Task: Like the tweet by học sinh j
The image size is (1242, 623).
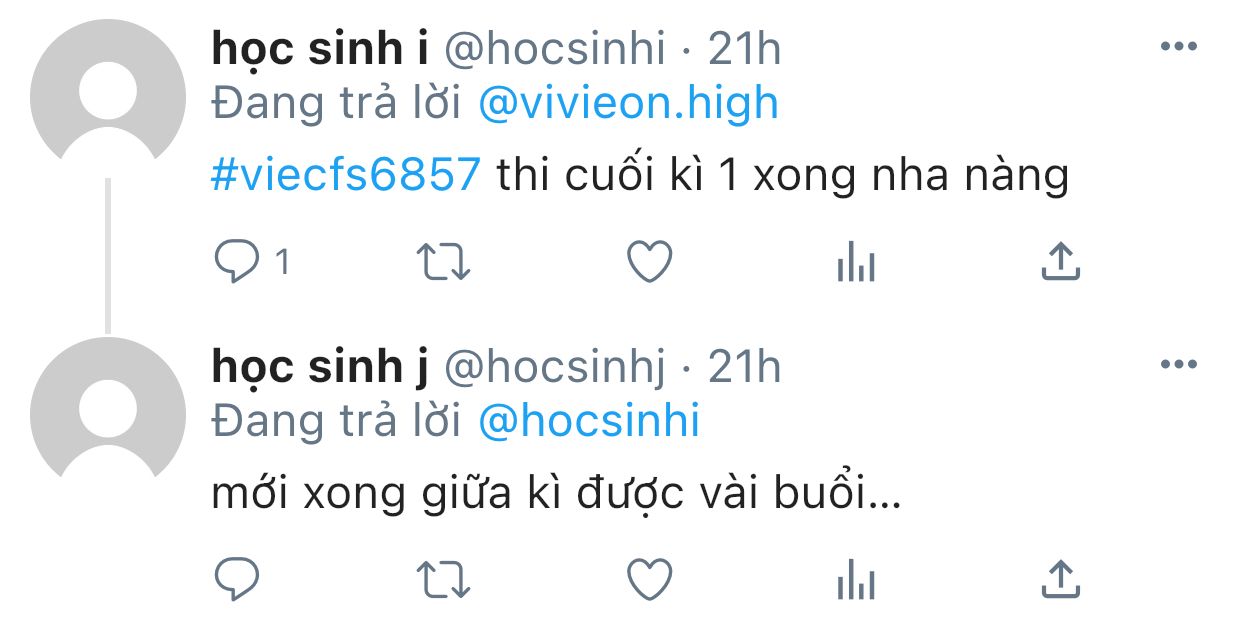Action: (x=649, y=579)
